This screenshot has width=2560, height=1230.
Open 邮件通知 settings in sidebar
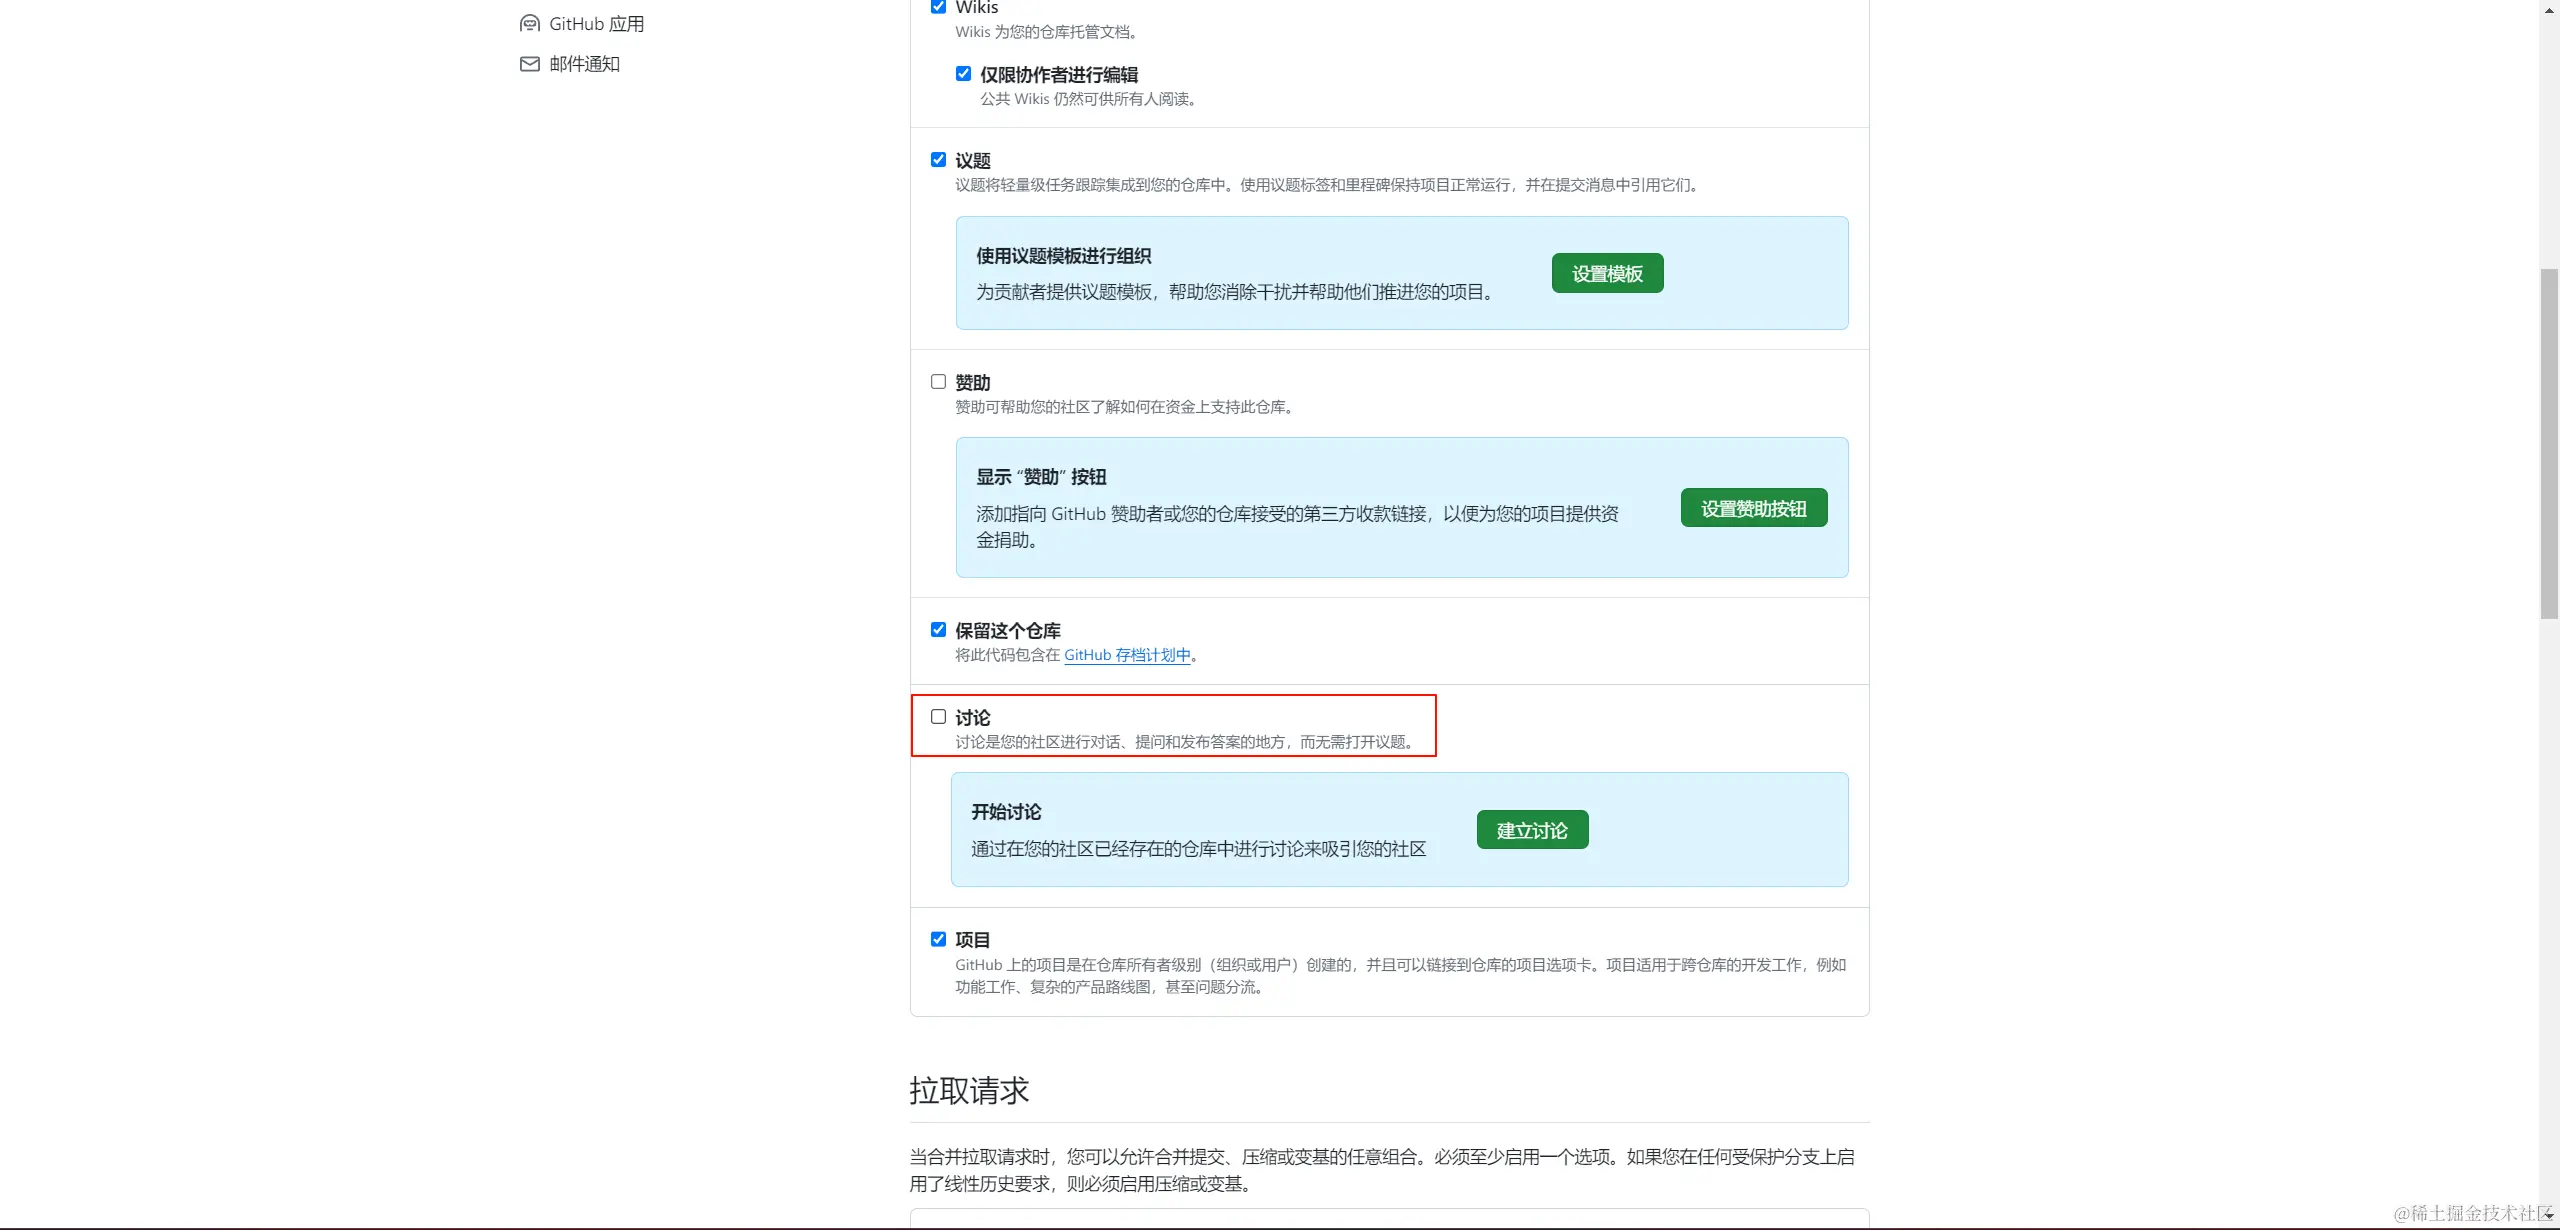coord(584,64)
